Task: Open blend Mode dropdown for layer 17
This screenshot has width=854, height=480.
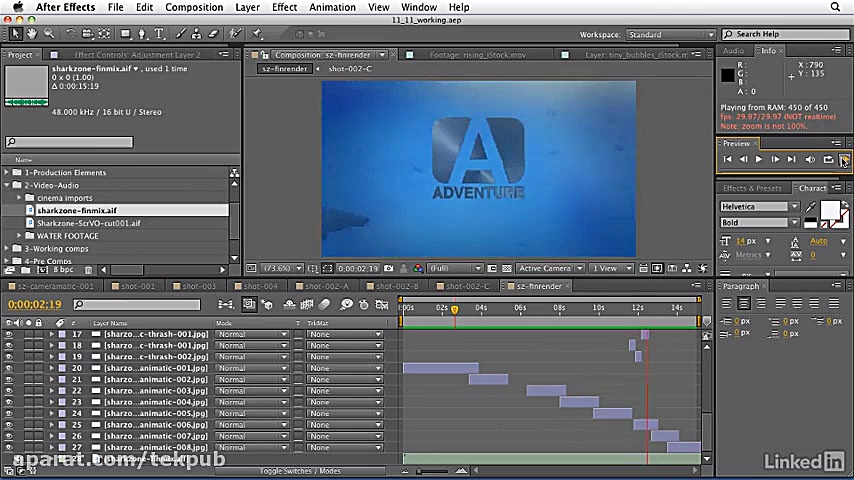Action: coord(252,334)
